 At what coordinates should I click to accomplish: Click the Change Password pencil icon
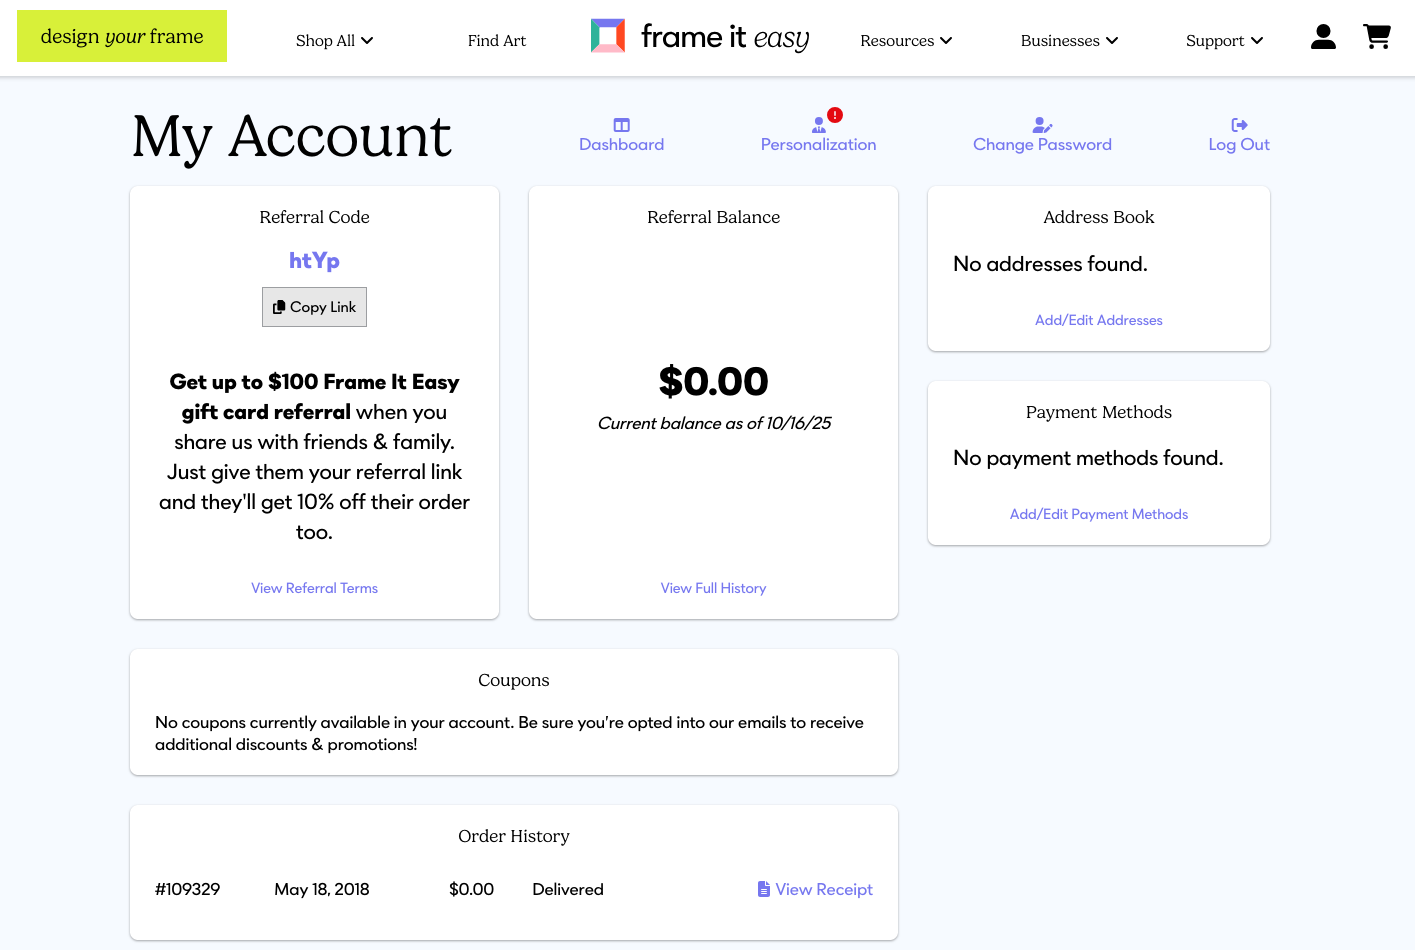click(x=1042, y=123)
